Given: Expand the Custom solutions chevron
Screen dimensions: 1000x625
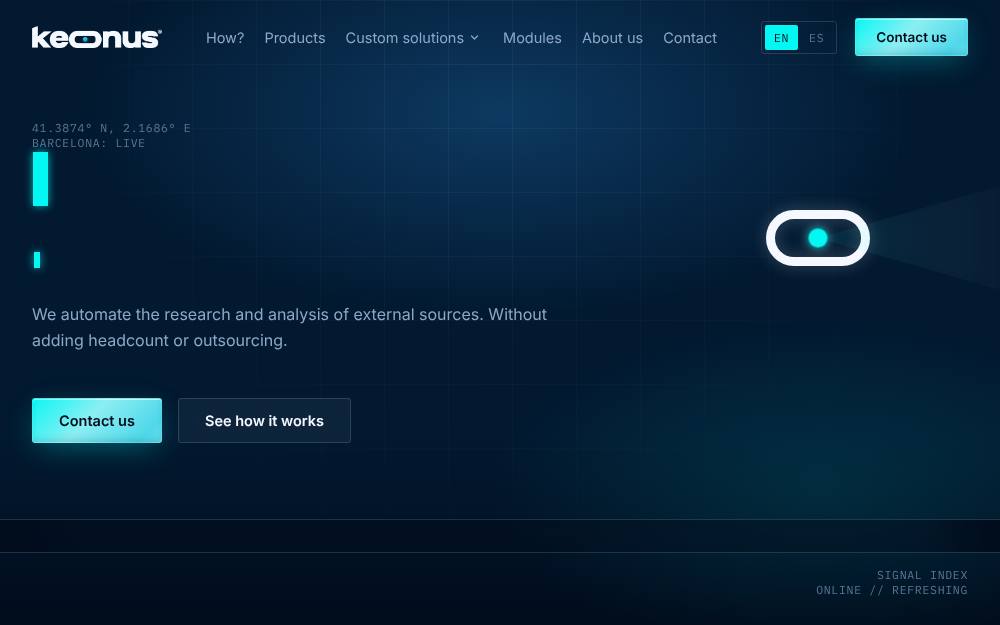Looking at the screenshot, I should (x=474, y=38).
